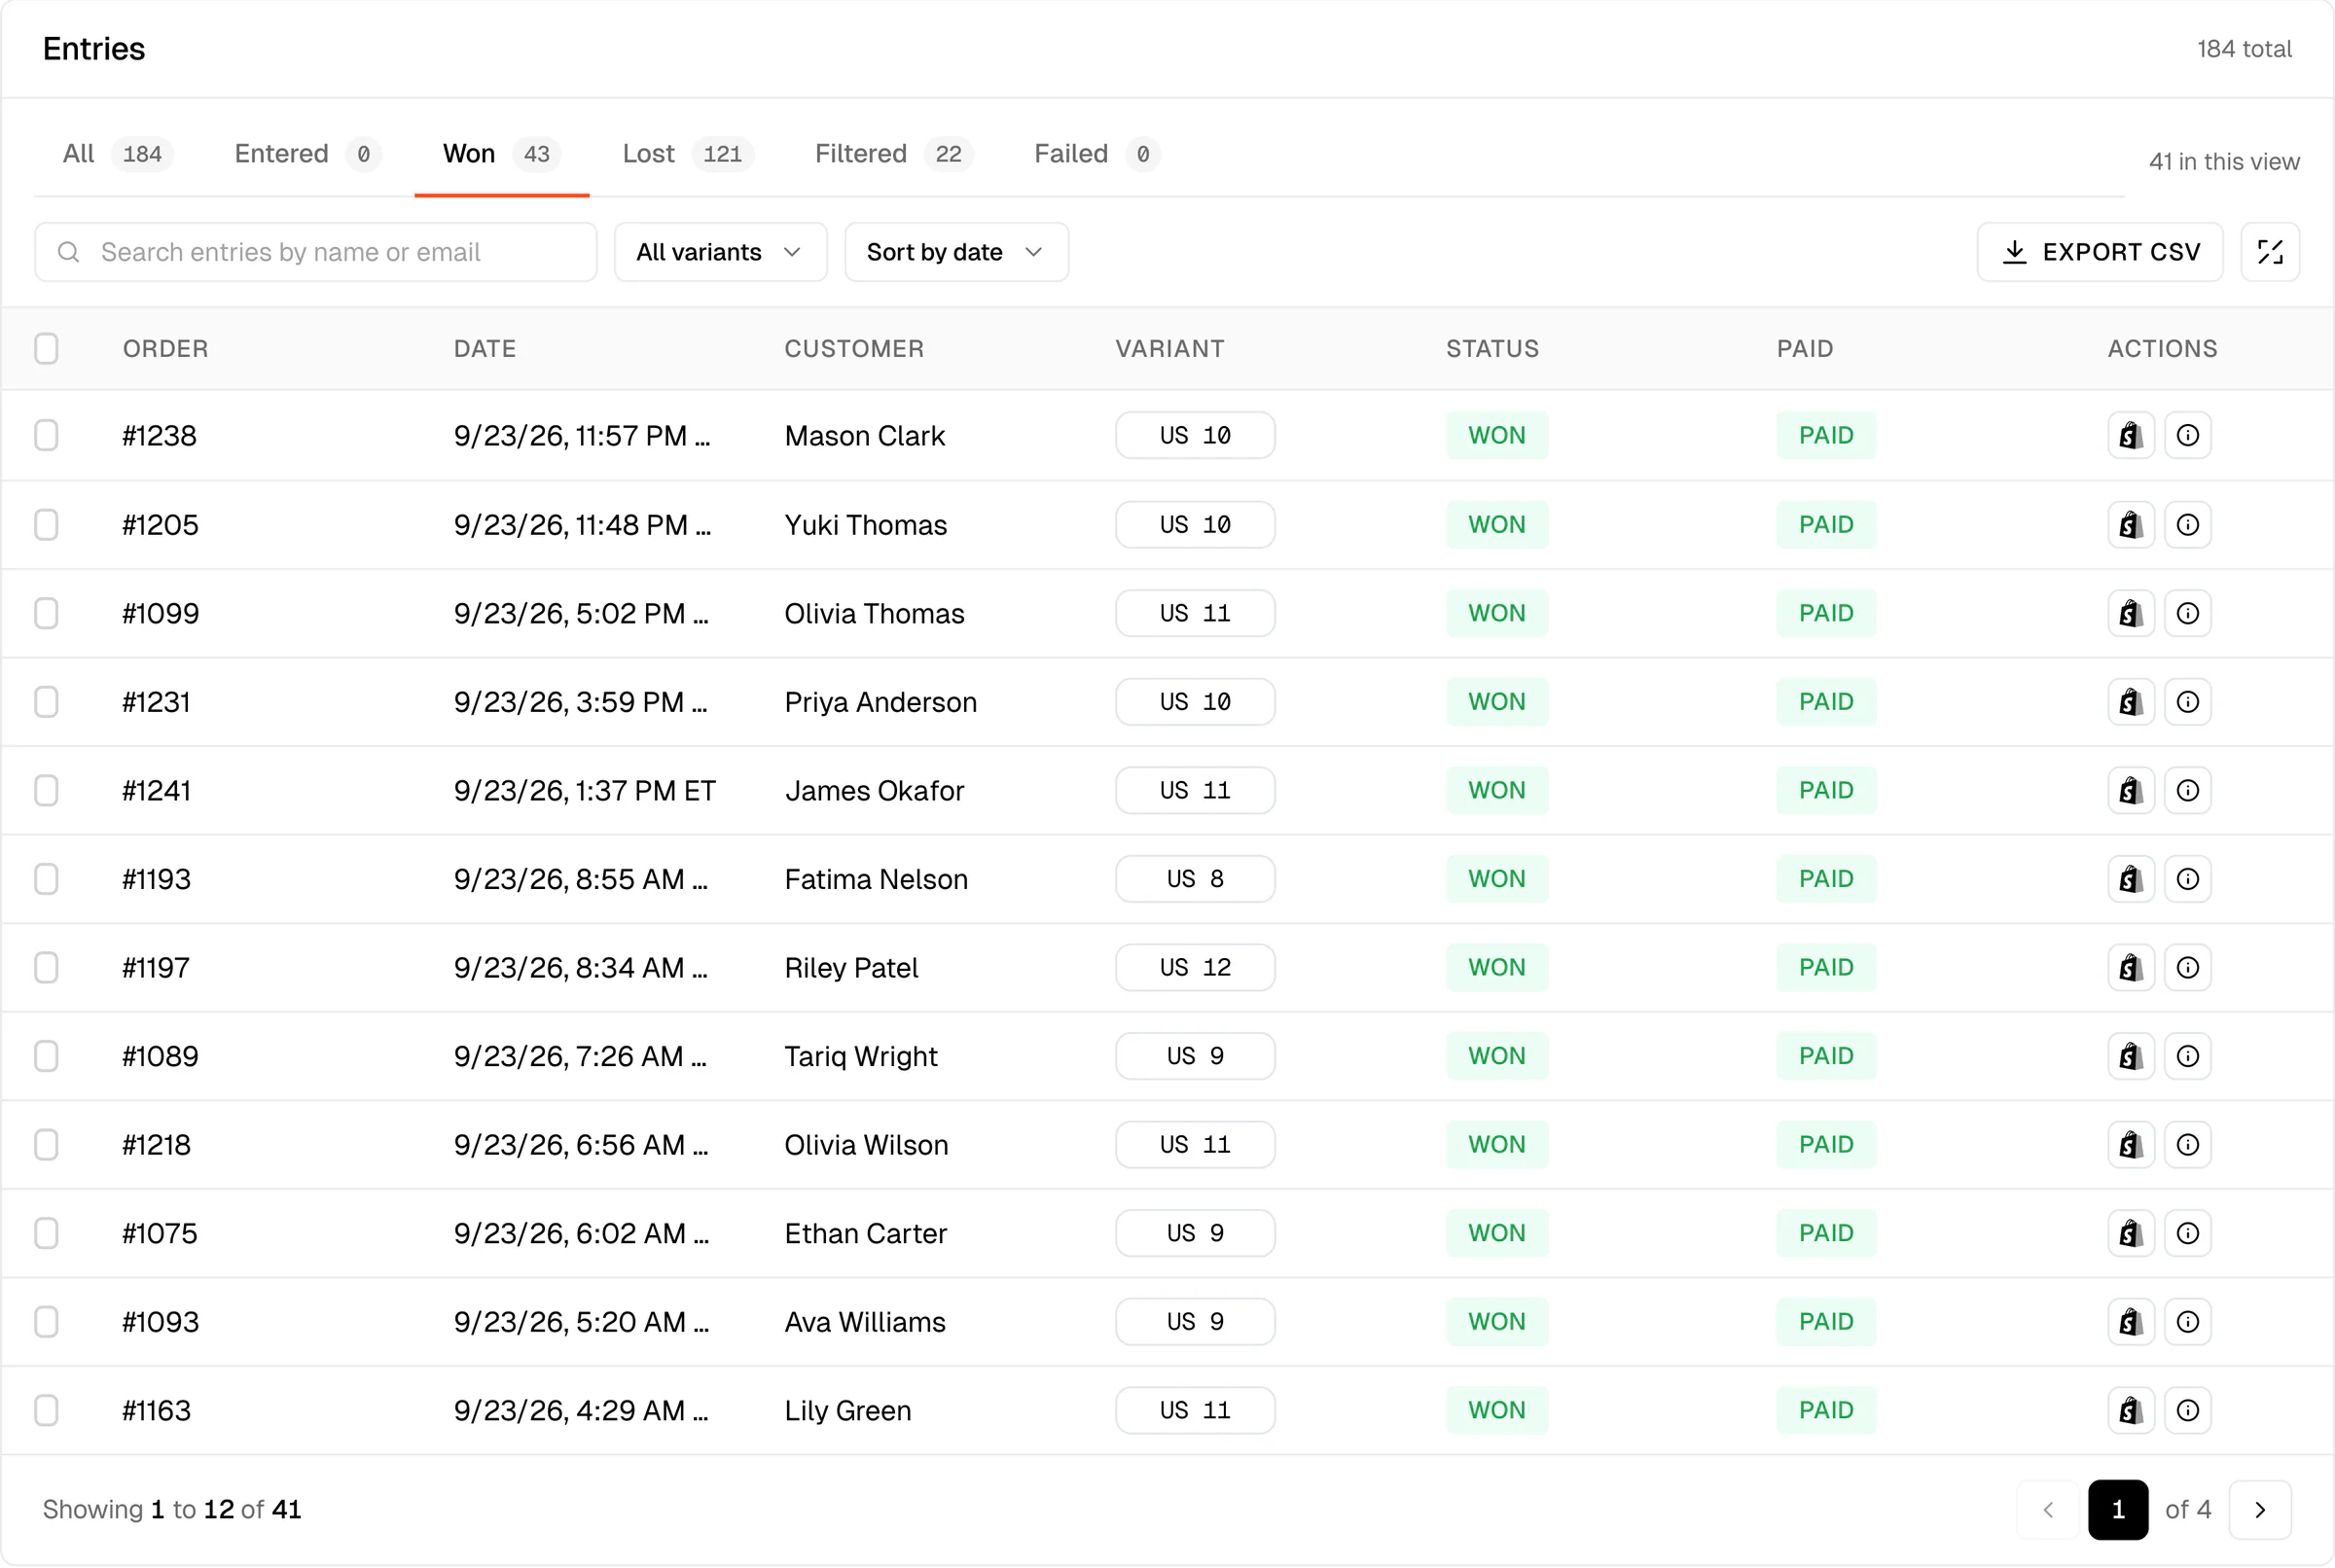View info for order #1238
The width and height of the screenshot is (2335, 1568).
2188,435
